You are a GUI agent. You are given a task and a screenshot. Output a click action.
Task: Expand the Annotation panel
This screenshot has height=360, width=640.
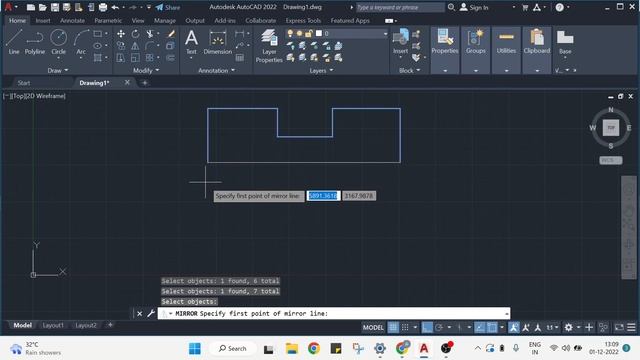[x=216, y=71]
